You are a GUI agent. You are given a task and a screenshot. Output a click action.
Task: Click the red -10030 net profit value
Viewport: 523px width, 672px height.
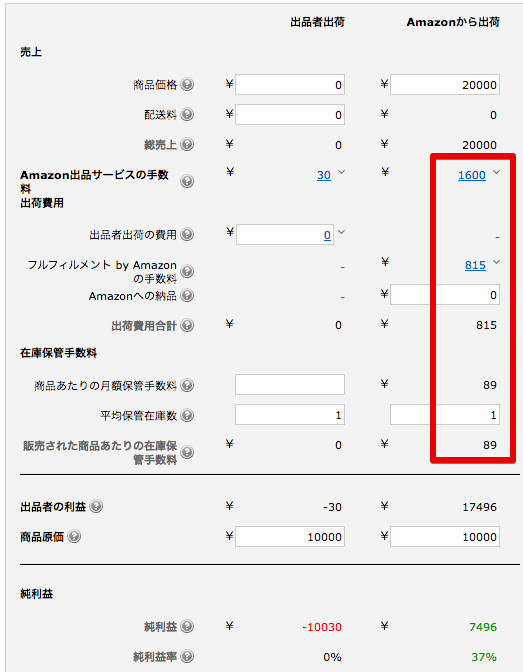322,627
